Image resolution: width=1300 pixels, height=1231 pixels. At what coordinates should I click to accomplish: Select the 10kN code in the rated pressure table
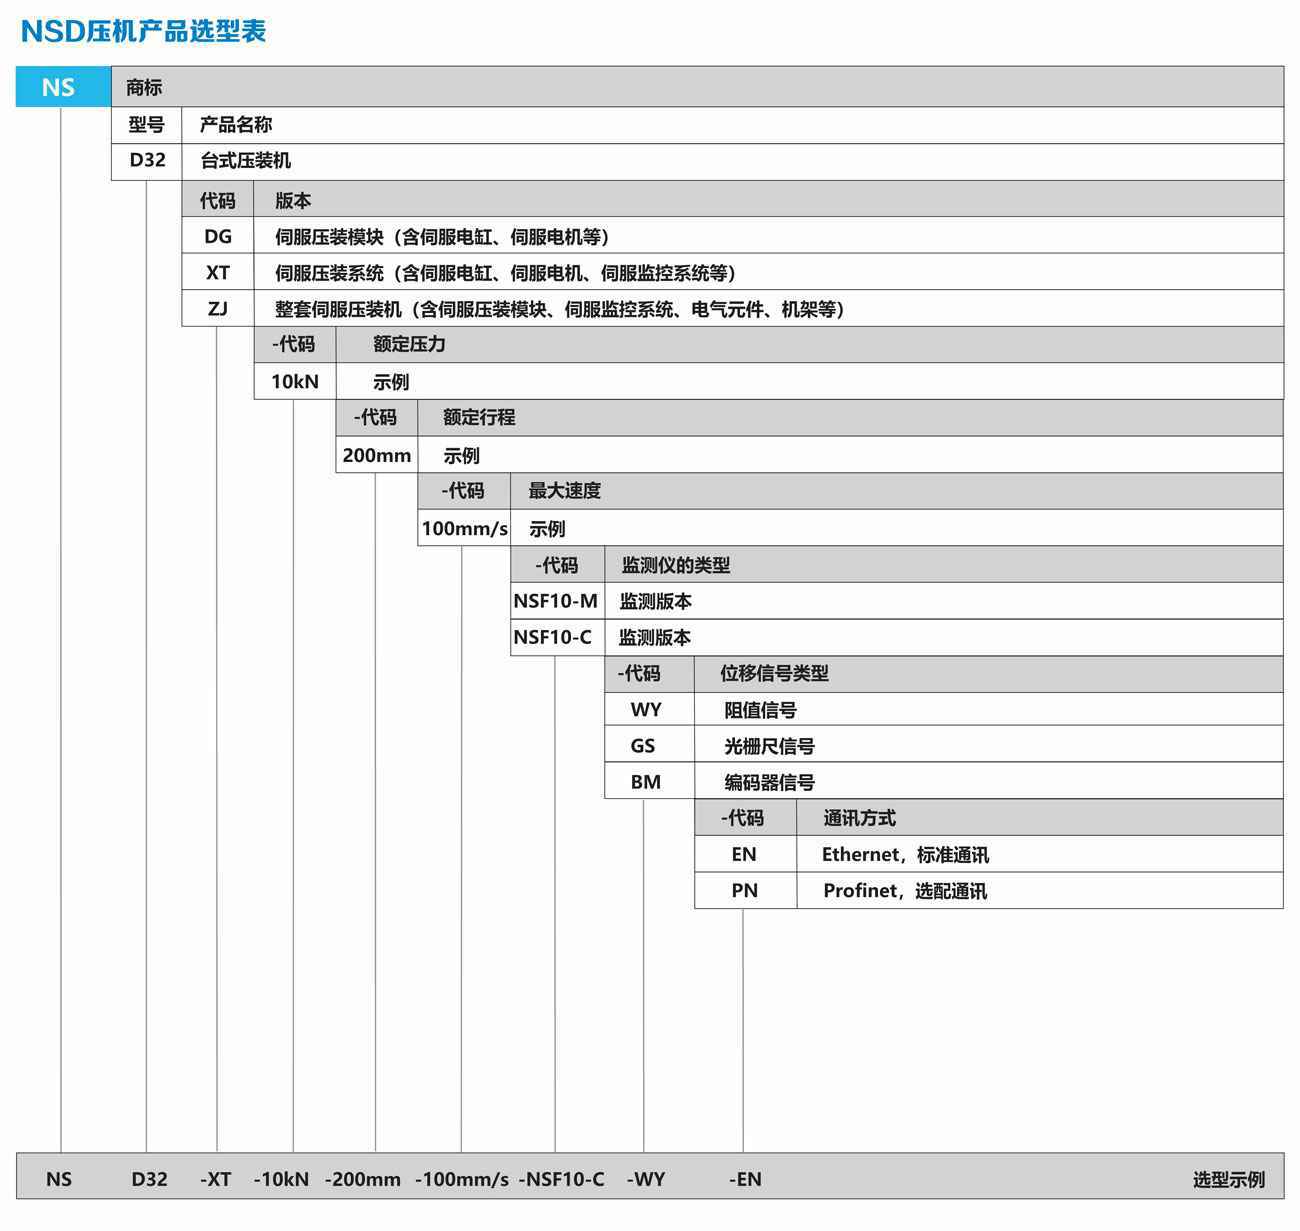click(295, 381)
